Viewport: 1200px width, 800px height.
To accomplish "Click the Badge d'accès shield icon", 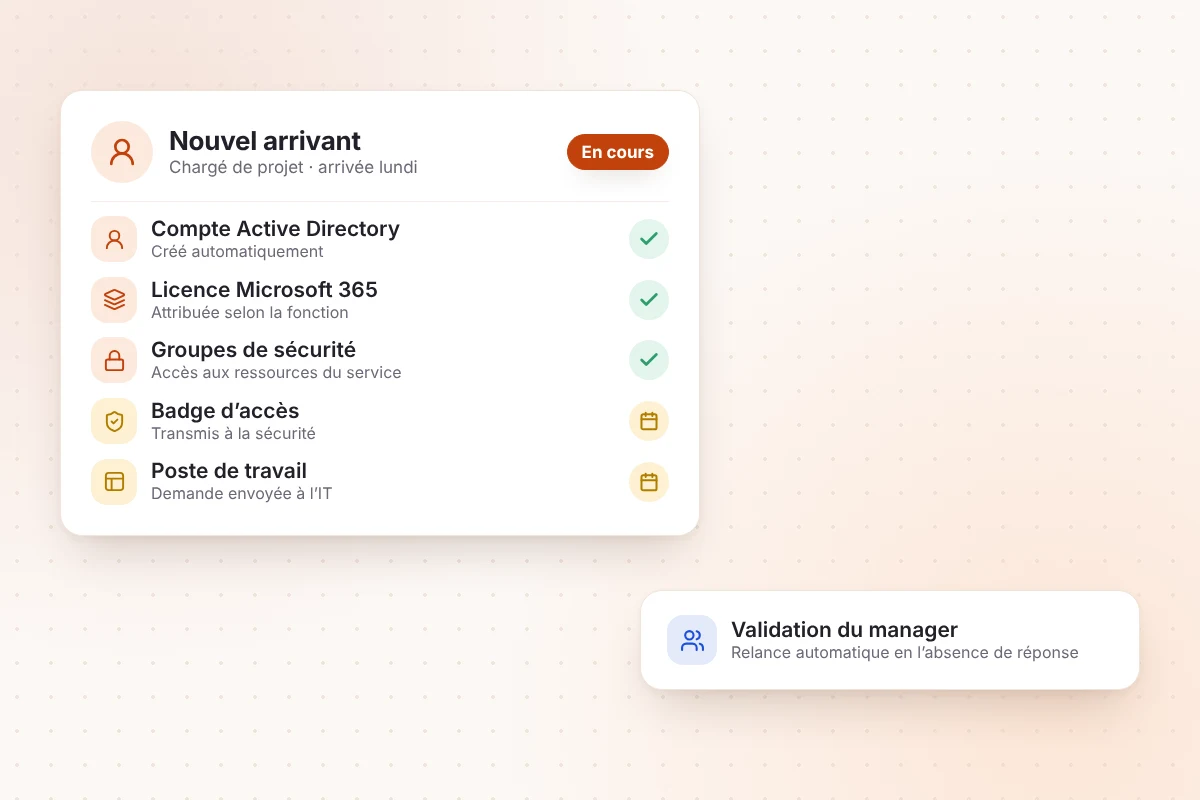I will tap(114, 421).
